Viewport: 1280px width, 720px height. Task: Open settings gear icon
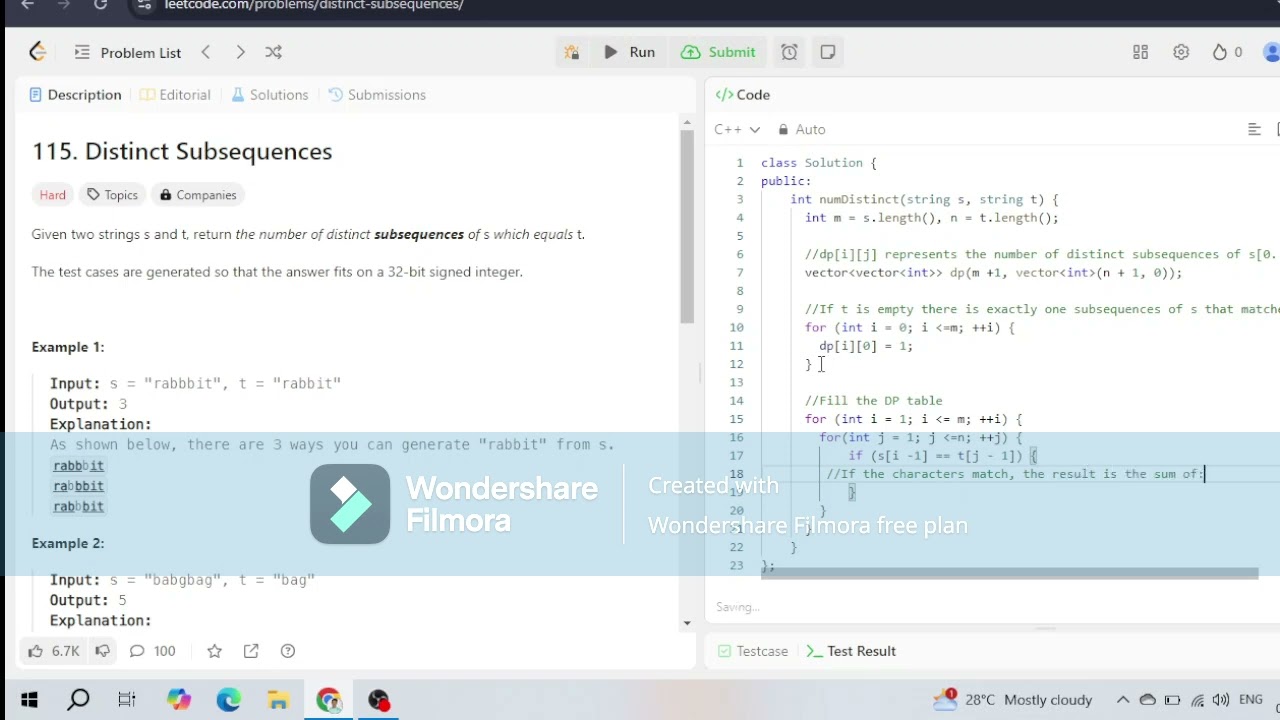(x=1181, y=52)
